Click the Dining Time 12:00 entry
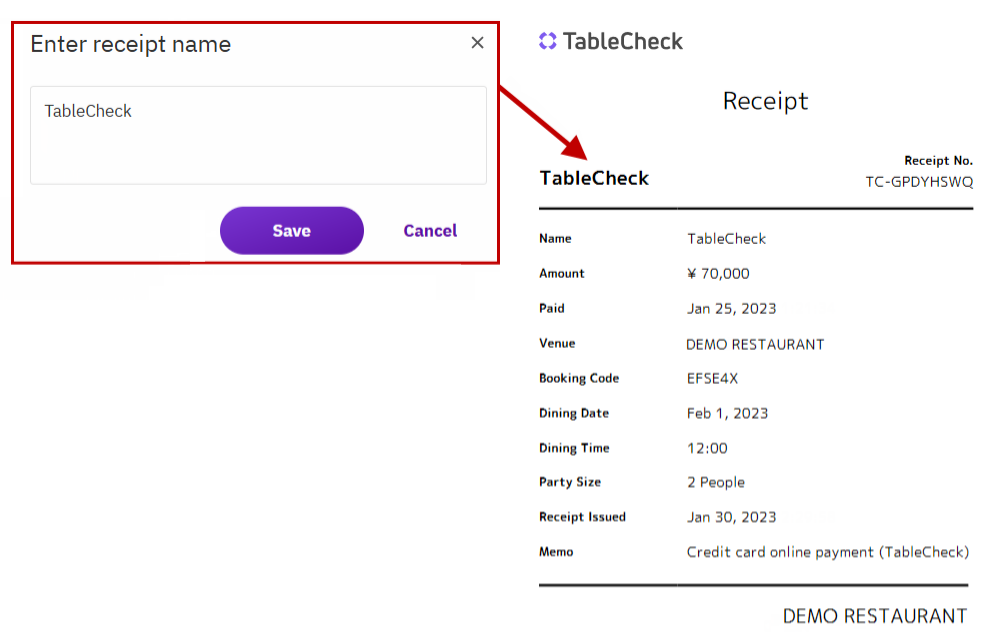Screen dimensions: 989x643 tap(708, 448)
